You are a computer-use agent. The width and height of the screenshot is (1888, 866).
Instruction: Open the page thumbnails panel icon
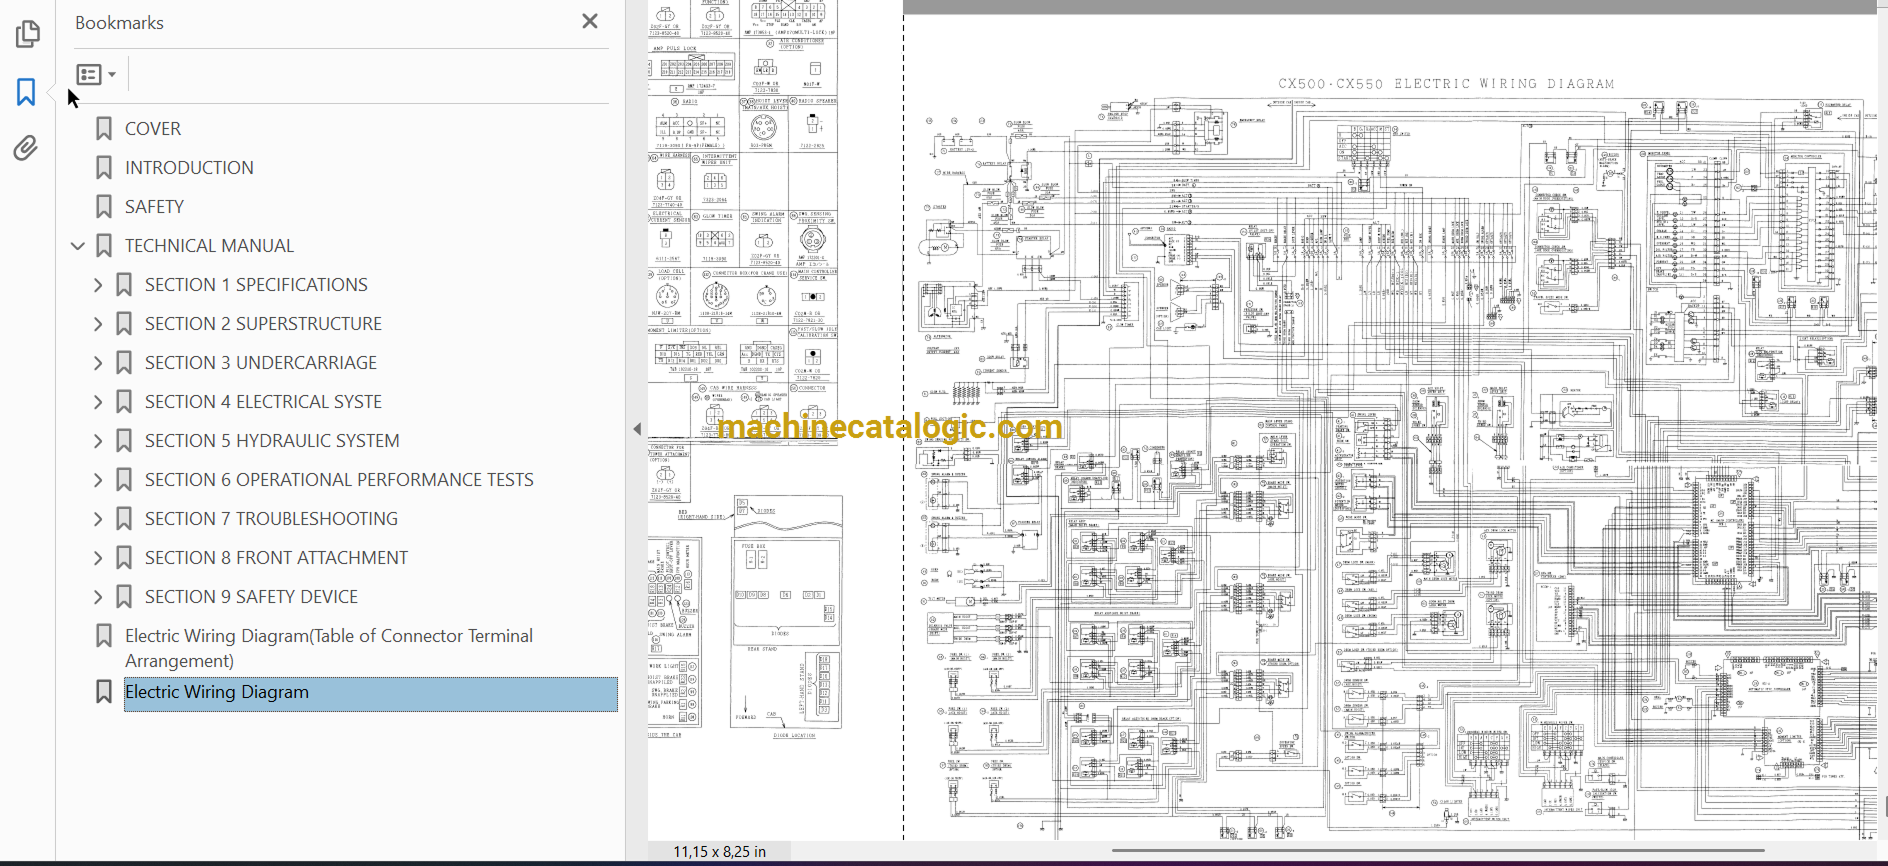[x=27, y=34]
